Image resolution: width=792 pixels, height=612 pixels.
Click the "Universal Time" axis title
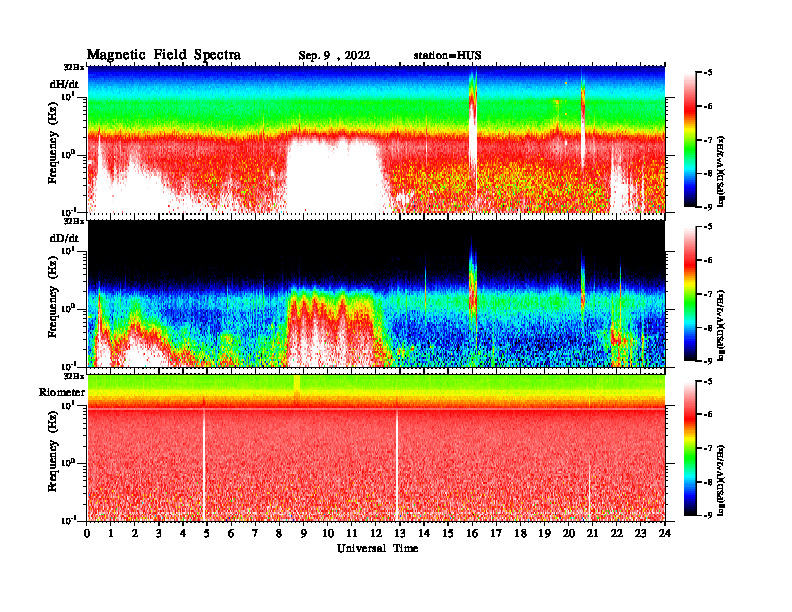pyautogui.click(x=377, y=548)
